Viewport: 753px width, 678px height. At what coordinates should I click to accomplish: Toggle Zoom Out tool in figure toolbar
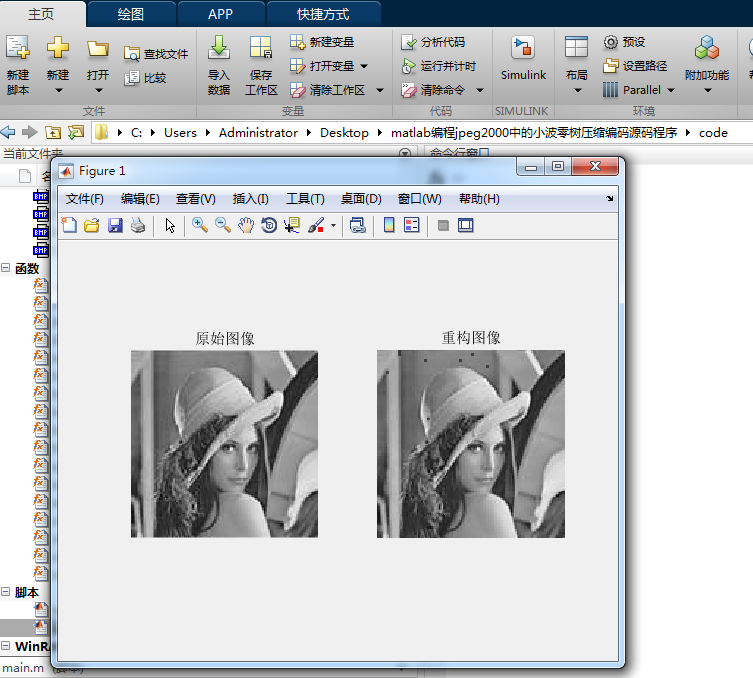pos(223,225)
